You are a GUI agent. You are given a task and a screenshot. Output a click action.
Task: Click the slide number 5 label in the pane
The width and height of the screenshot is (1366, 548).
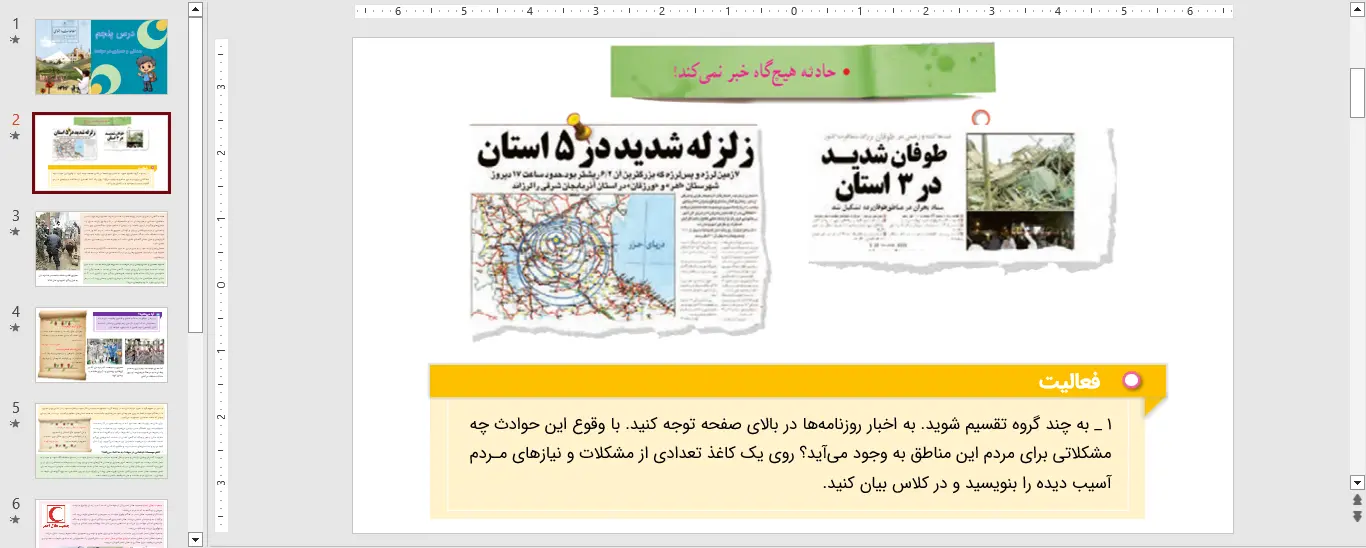click(15, 408)
